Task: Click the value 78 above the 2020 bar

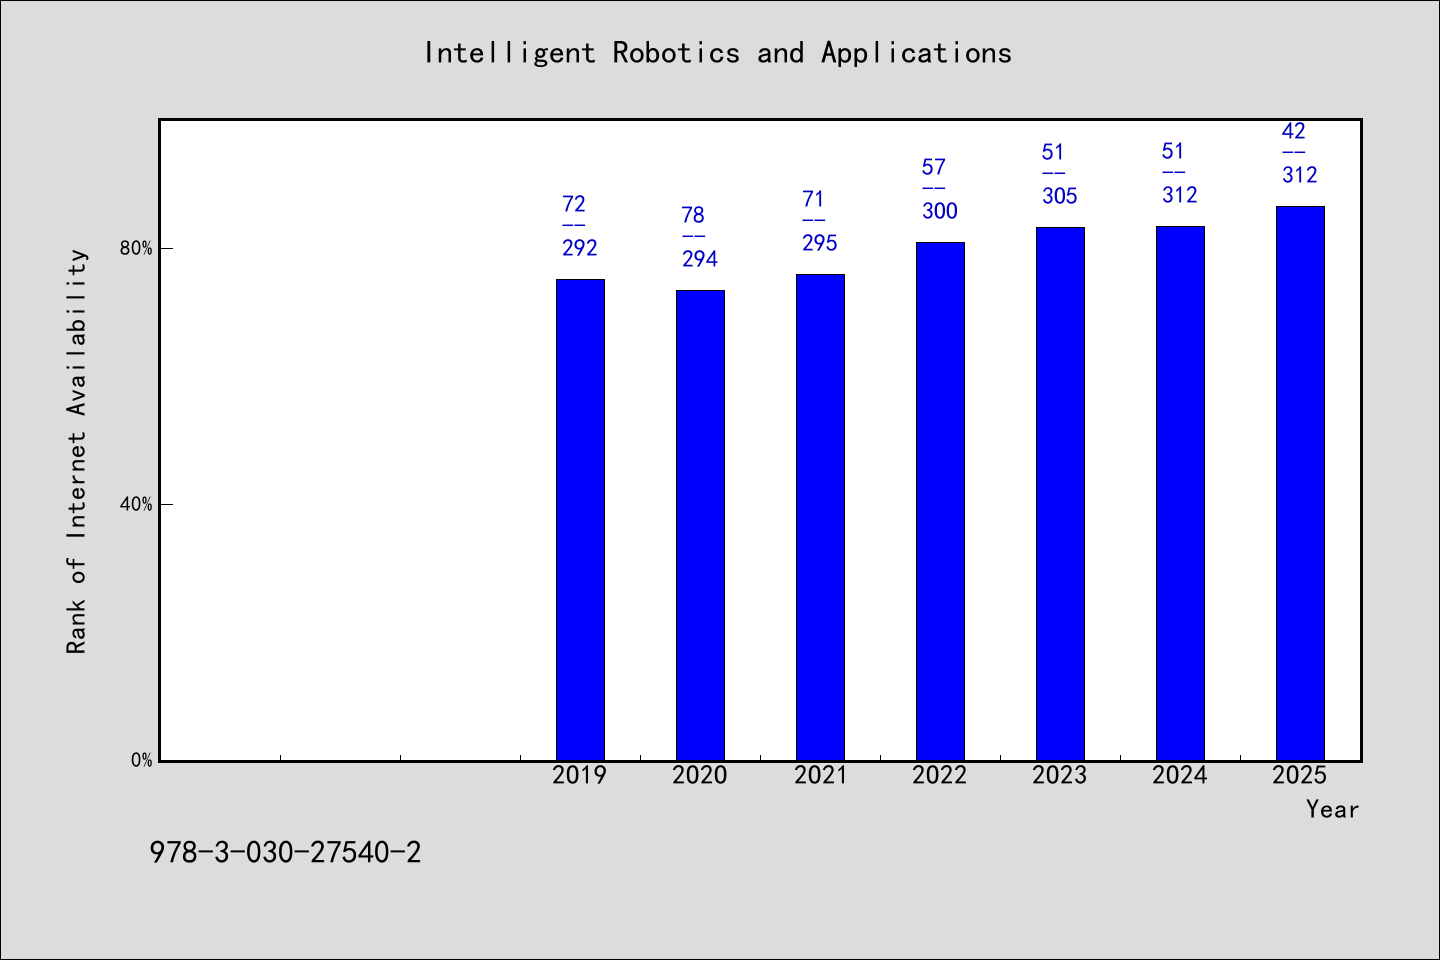Action: (693, 215)
